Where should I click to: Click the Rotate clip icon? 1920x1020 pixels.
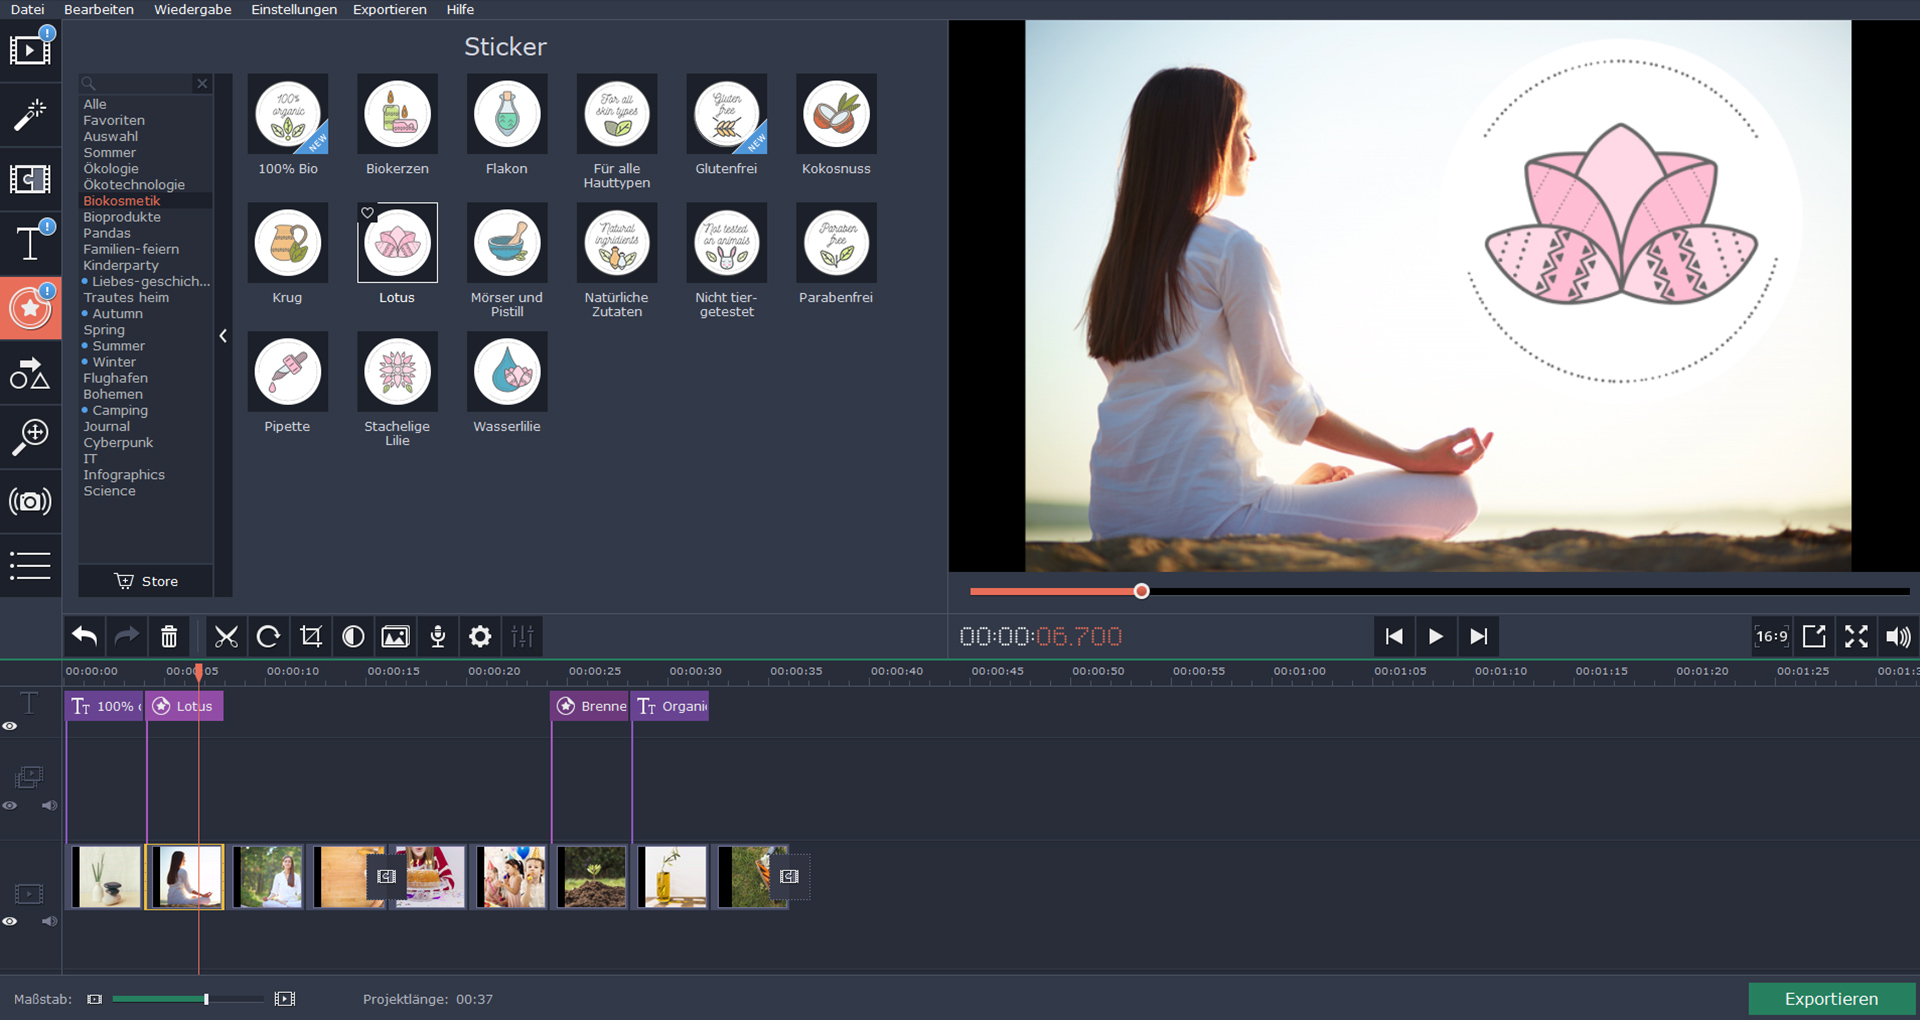(x=269, y=636)
